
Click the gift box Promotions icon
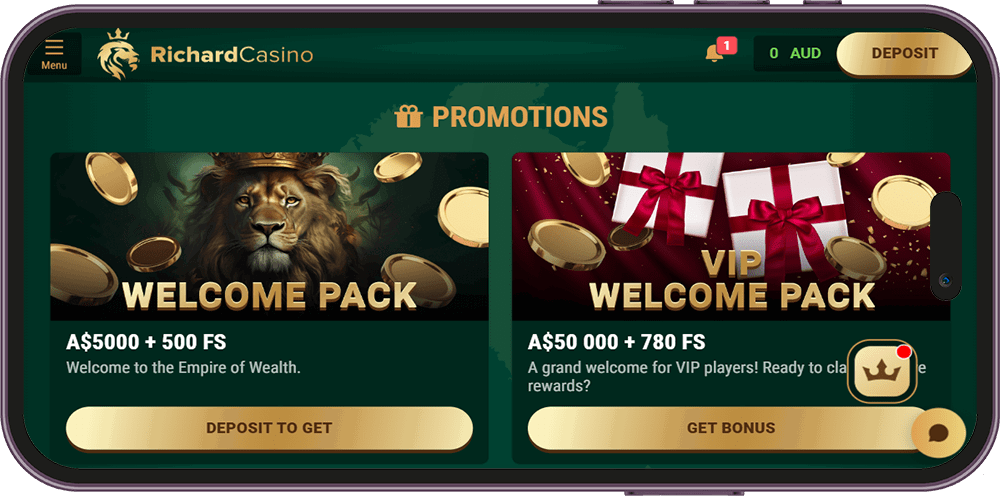(x=408, y=117)
